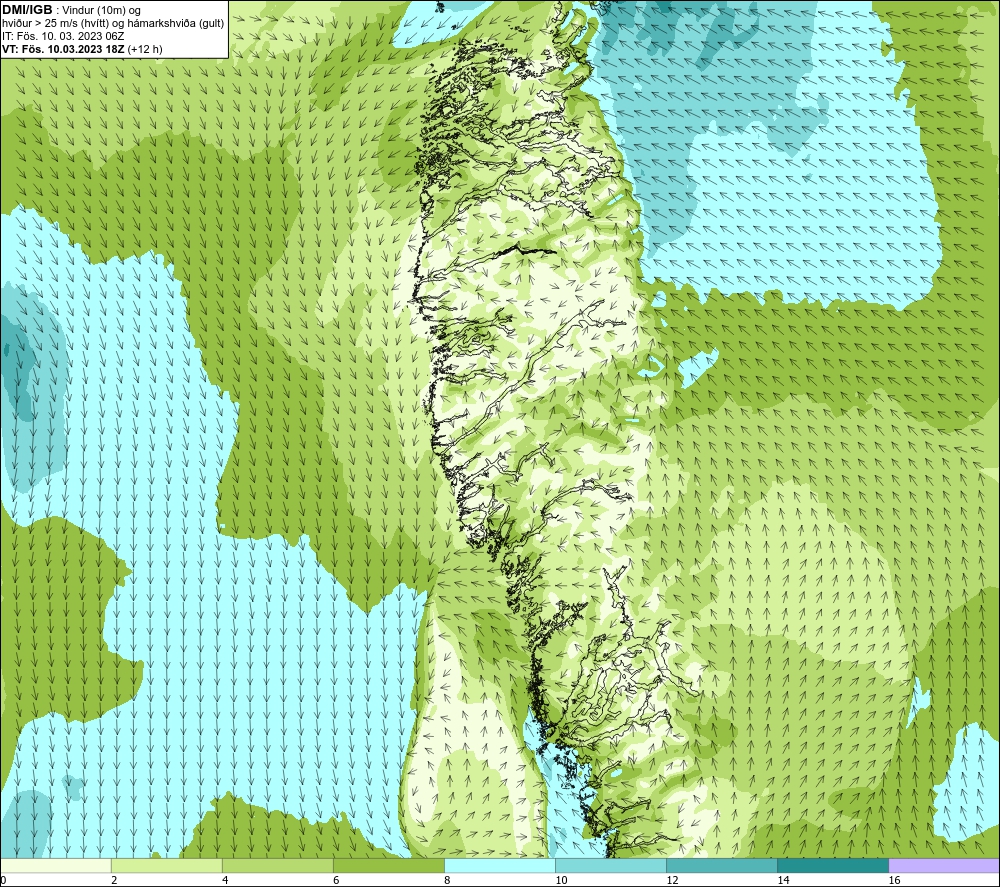Click the 'VT: Fös. 10.03.2023 18Z (+12 h)' line
Viewport: 1000px width, 887px height.
point(82,49)
